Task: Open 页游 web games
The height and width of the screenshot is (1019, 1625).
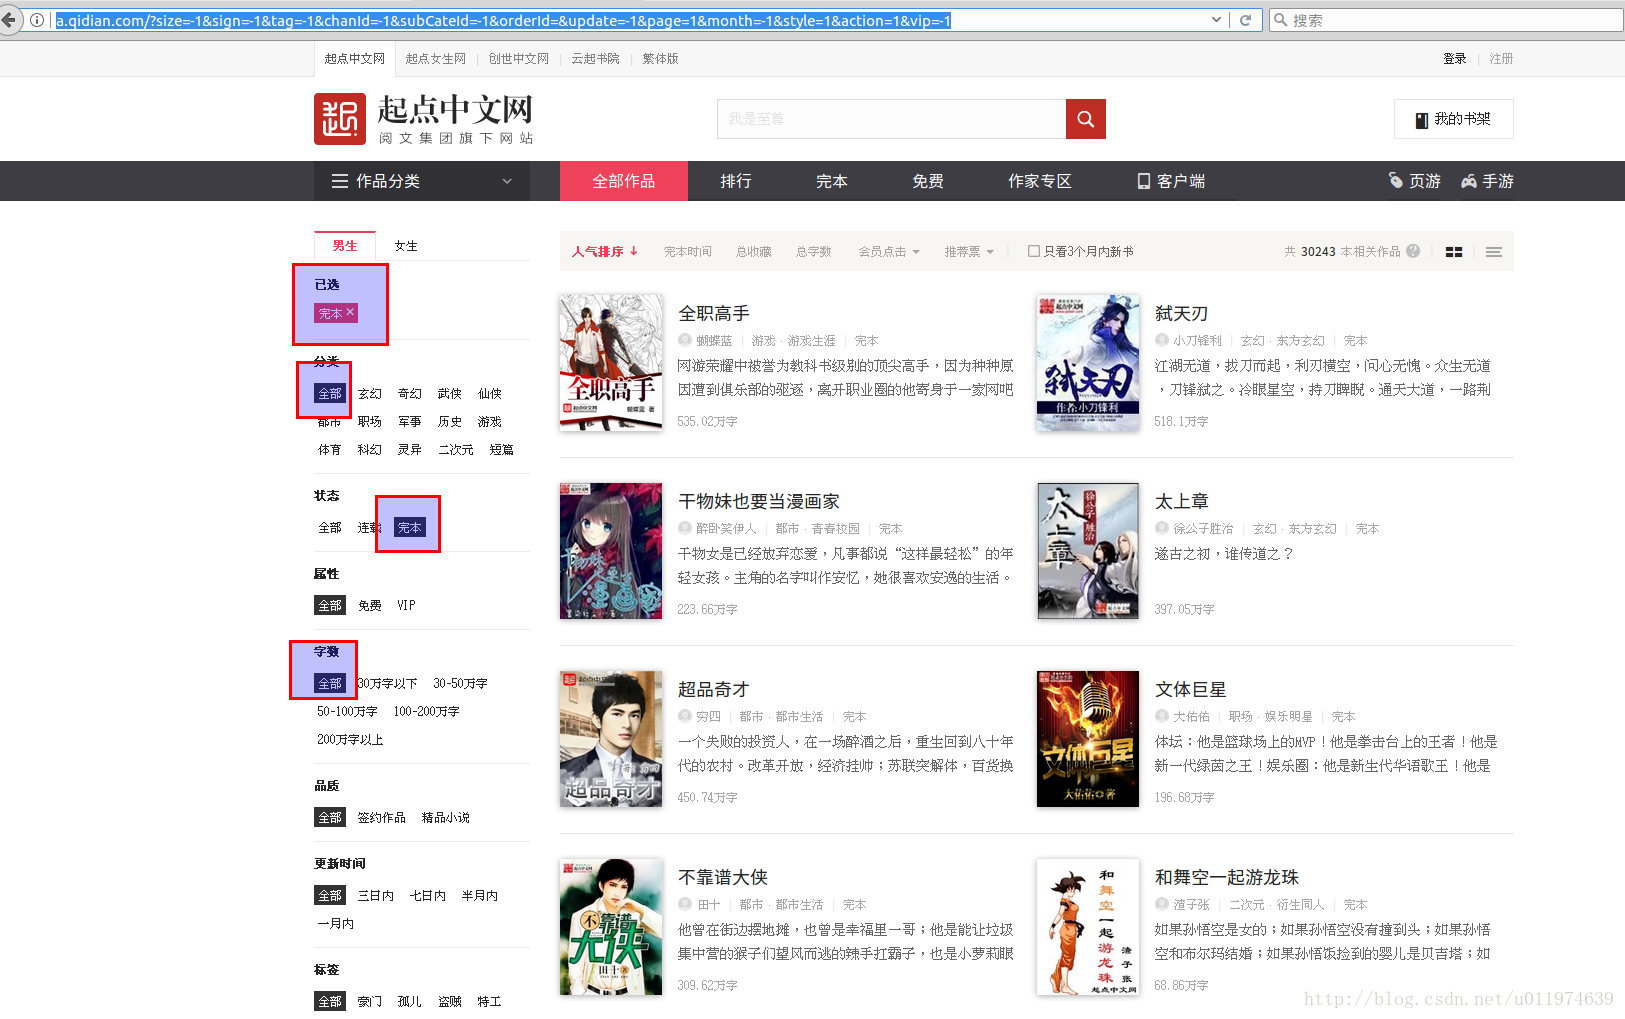Action: [x=1415, y=181]
